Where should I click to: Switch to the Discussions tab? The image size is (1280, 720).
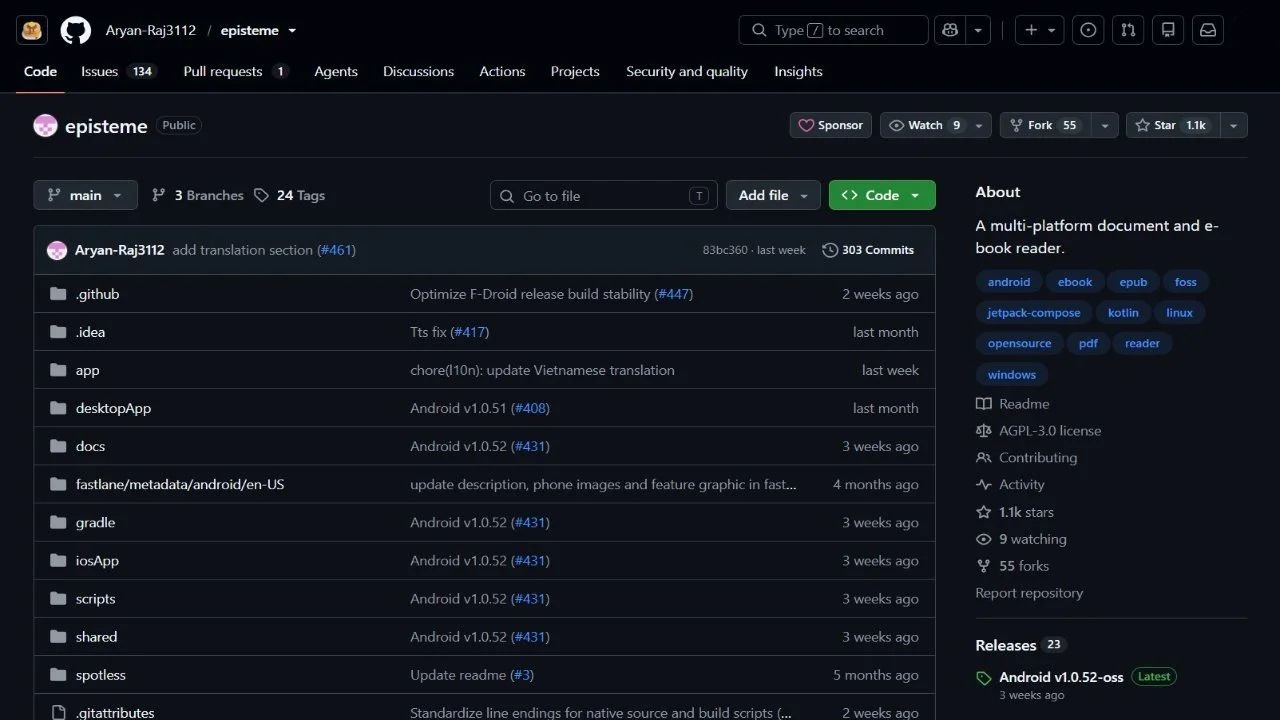pyautogui.click(x=418, y=71)
